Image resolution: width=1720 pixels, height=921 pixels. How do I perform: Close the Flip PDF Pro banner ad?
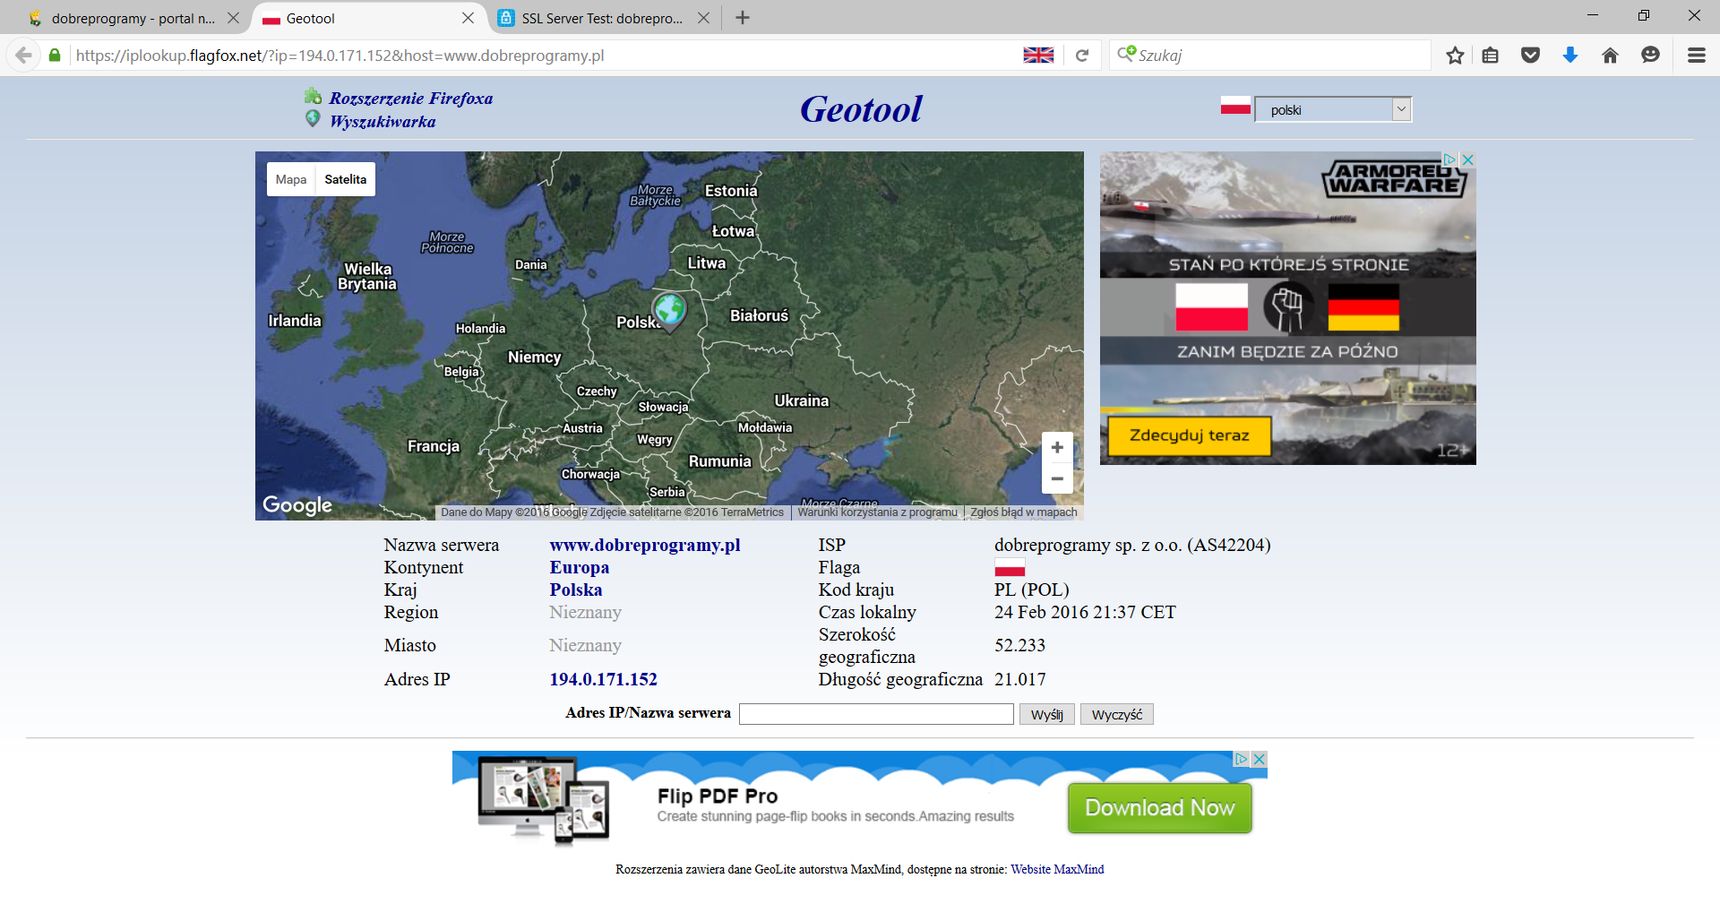(x=1259, y=759)
